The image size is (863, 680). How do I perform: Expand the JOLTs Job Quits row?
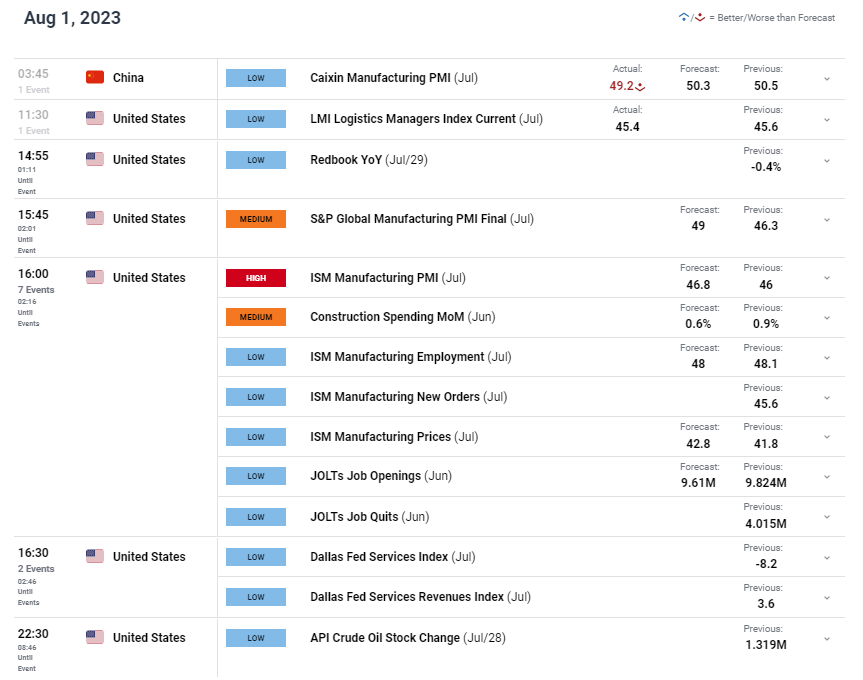point(827,517)
